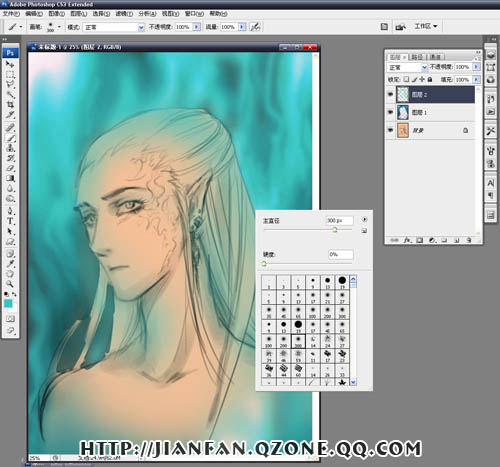Click the master diameter input field
The height and width of the screenshot is (467, 500).
pyautogui.click(x=339, y=221)
